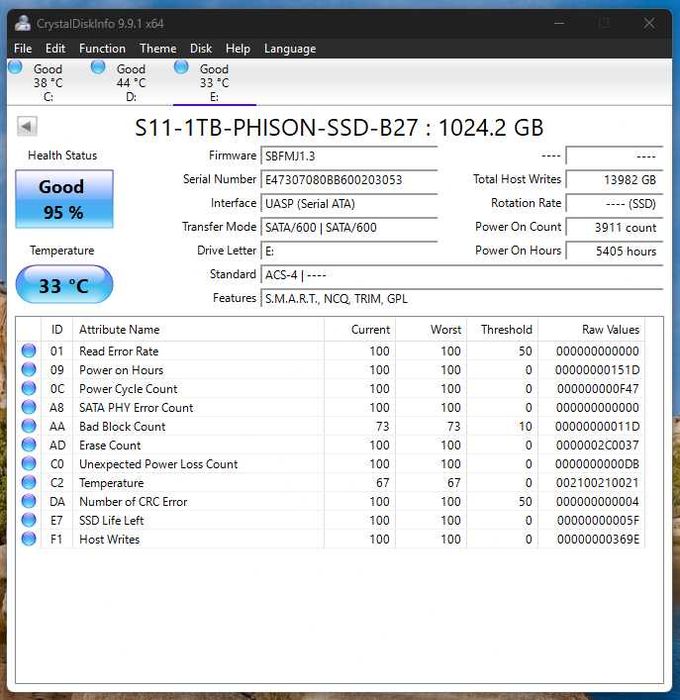Switch to drive D: disk tab
This screenshot has width=680, height=700.
point(131,83)
